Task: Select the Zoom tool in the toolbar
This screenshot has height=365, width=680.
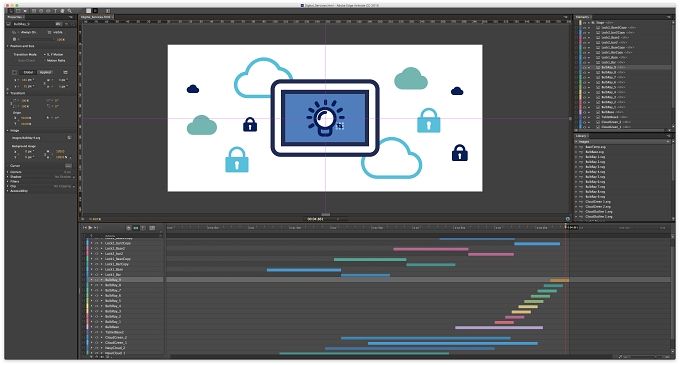Action: click(69, 11)
